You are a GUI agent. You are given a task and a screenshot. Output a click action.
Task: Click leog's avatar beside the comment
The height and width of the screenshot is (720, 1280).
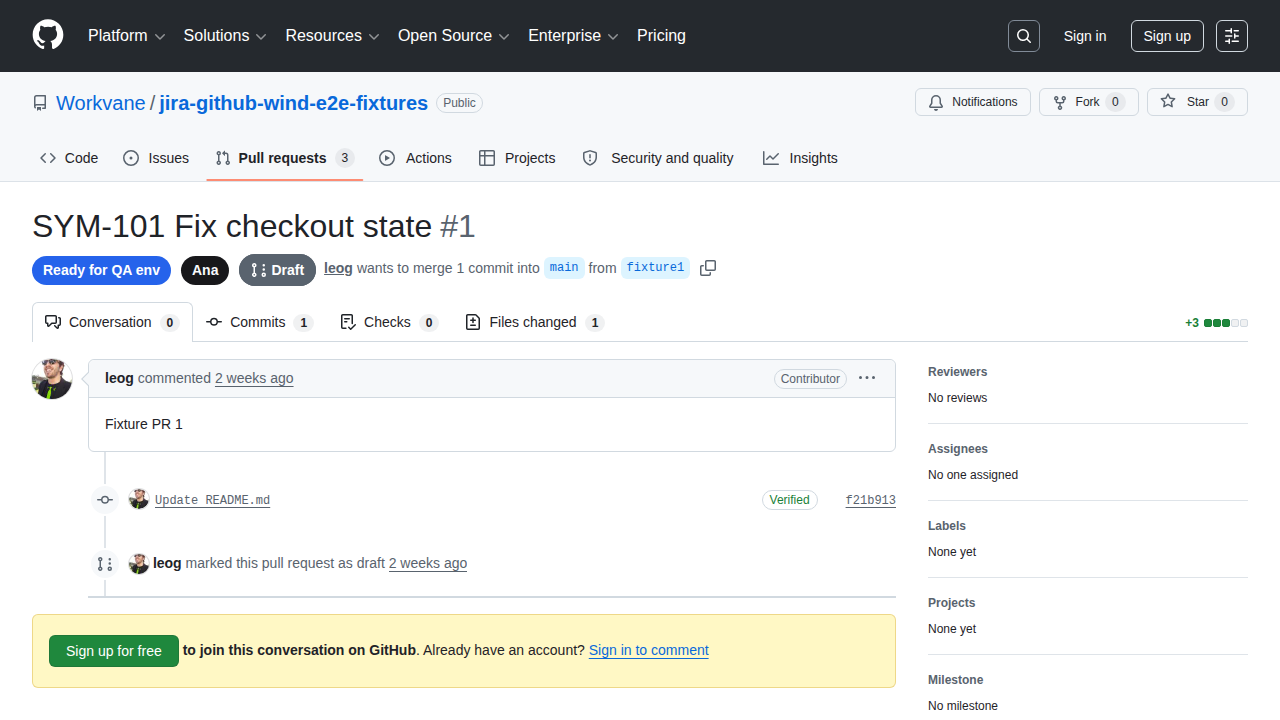[x=52, y=379]
